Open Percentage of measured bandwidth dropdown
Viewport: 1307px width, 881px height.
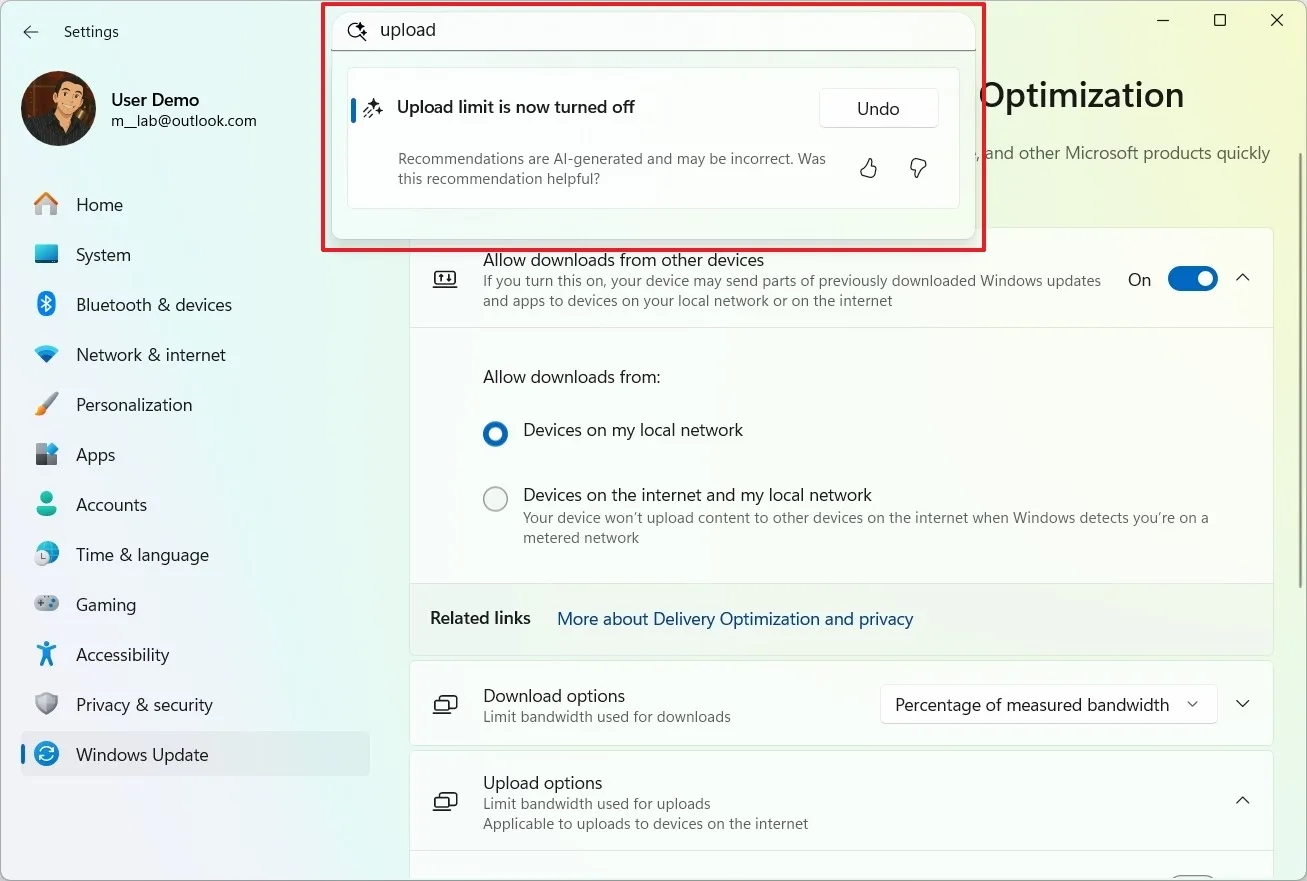(x=1047, y=705)
